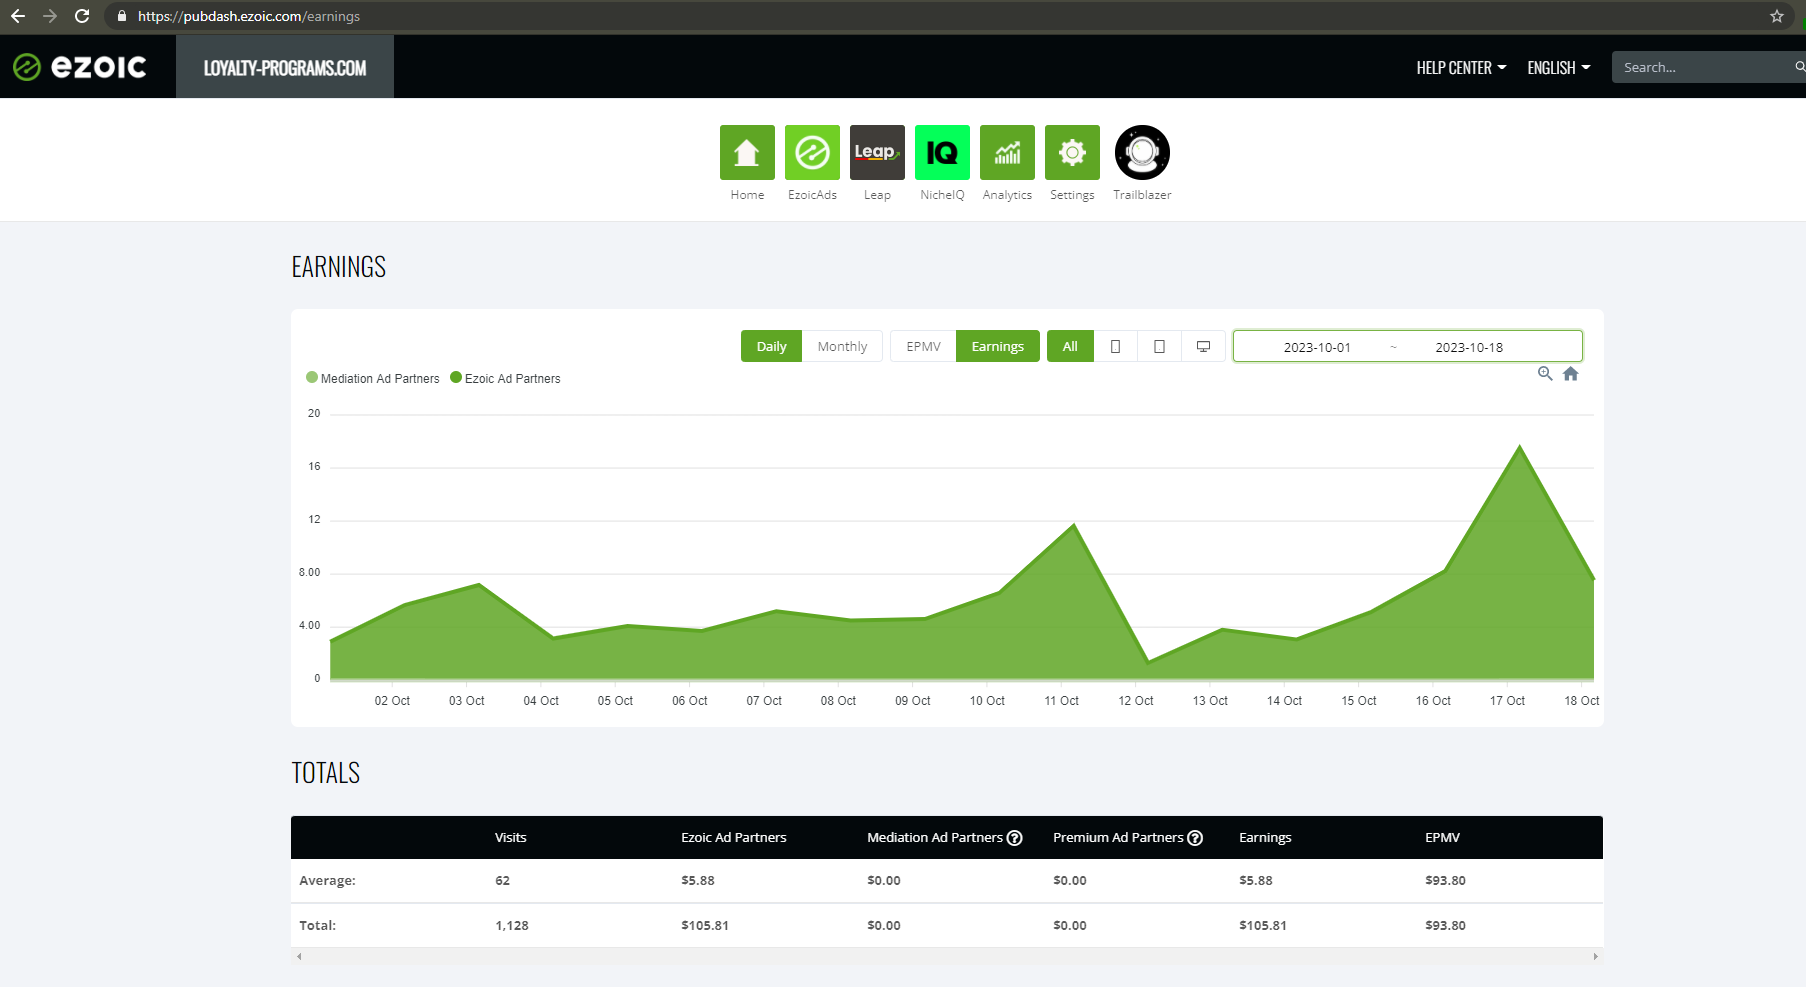Click the Ezoic Ad Partners column header

pos(734,838)
